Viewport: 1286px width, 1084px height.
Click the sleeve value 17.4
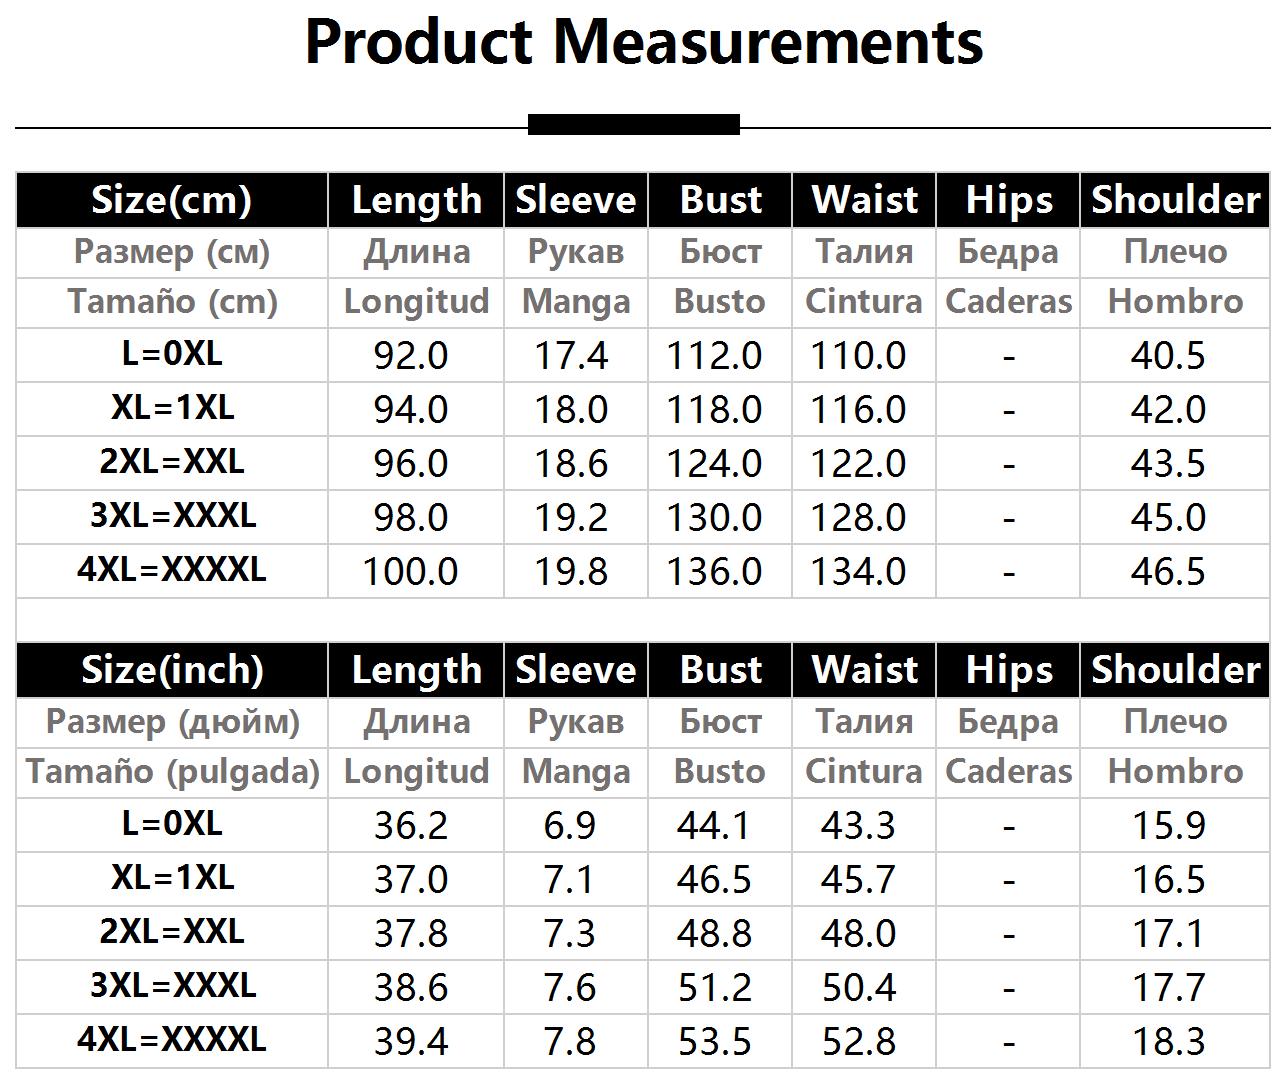[x=571, y=356]
